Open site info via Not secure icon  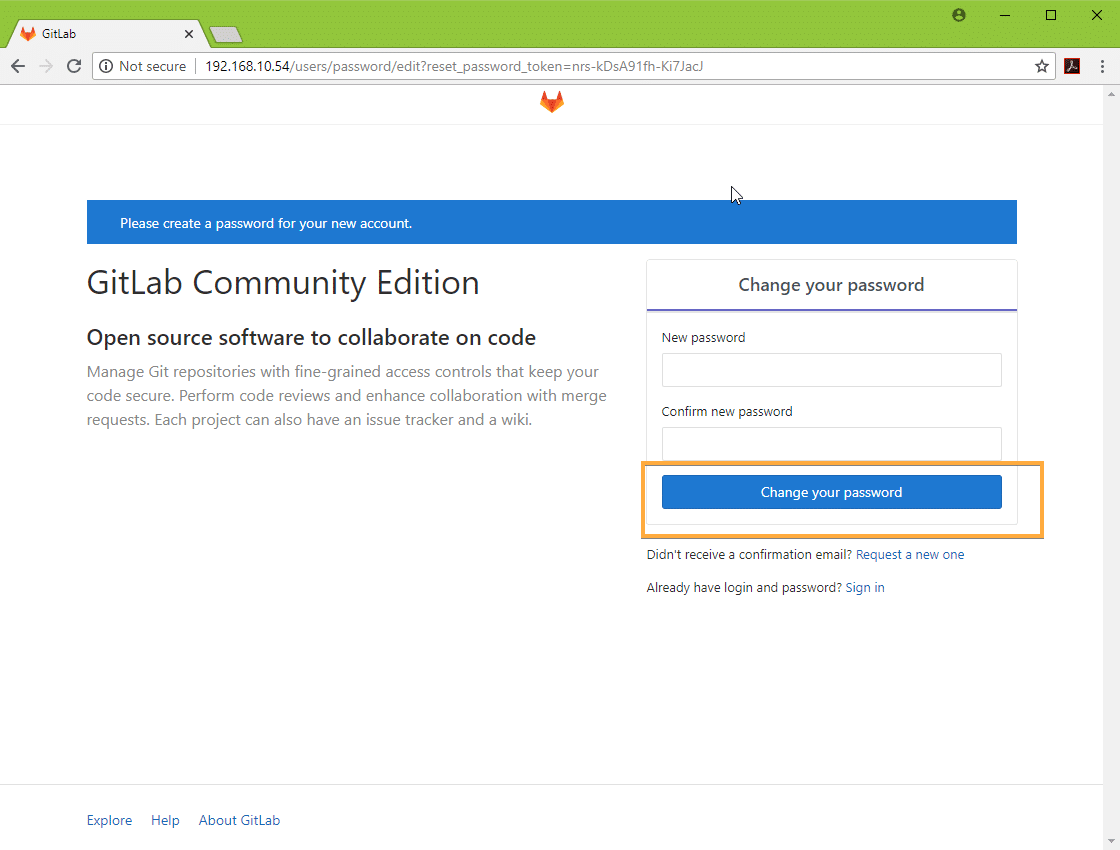[x=106, y=66]
